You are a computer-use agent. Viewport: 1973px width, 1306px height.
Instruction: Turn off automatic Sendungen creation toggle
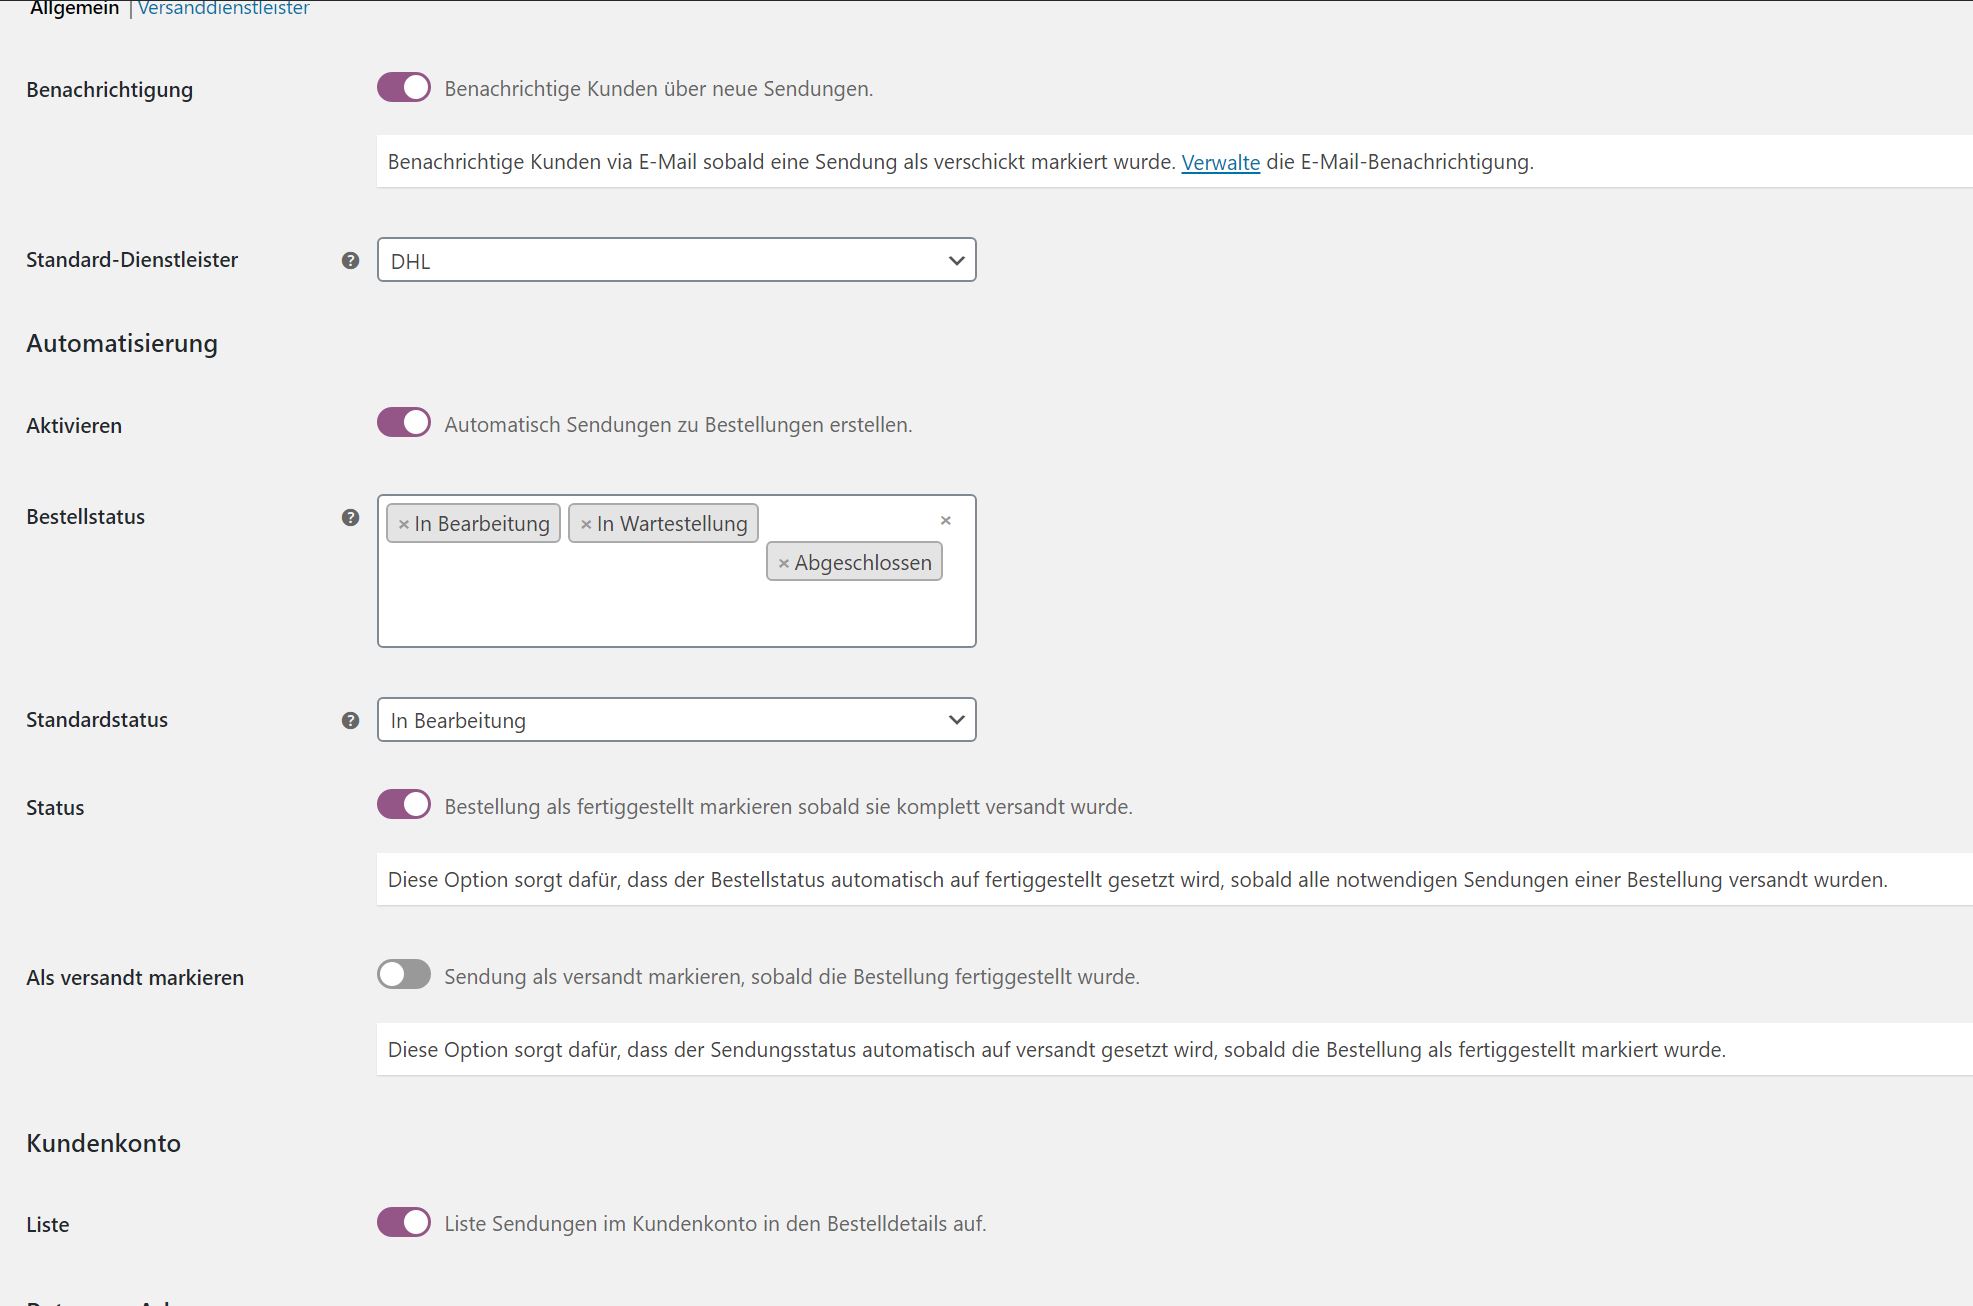(404, 423)
